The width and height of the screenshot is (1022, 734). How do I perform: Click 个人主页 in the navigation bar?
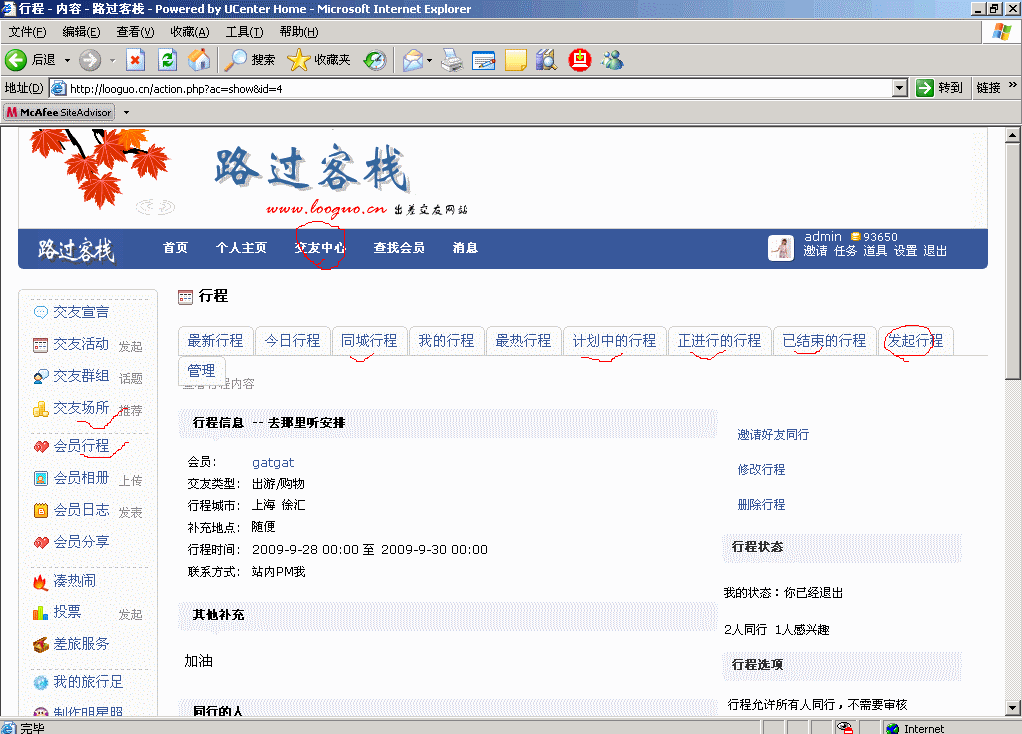[241, 248]
